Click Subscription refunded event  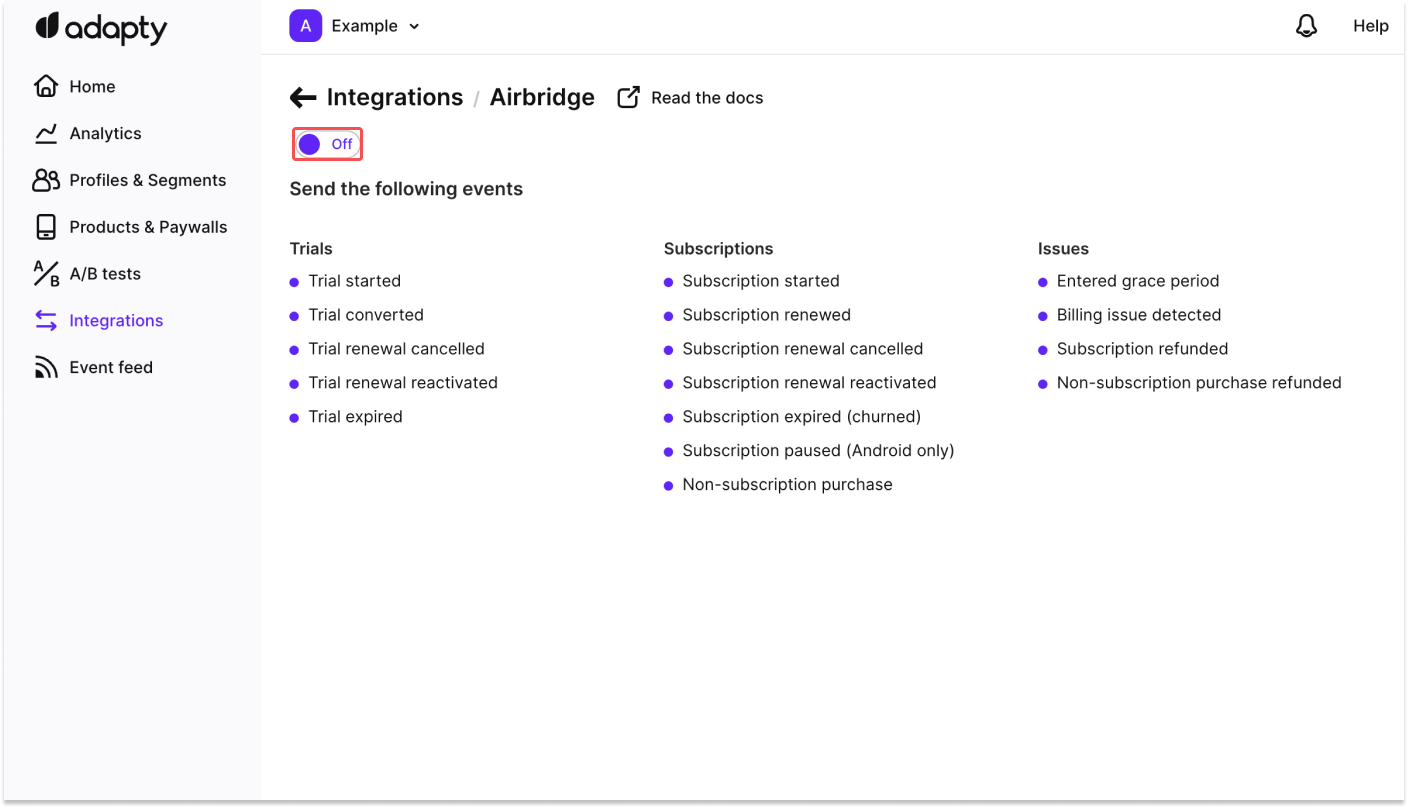(x=1142, y=349)
